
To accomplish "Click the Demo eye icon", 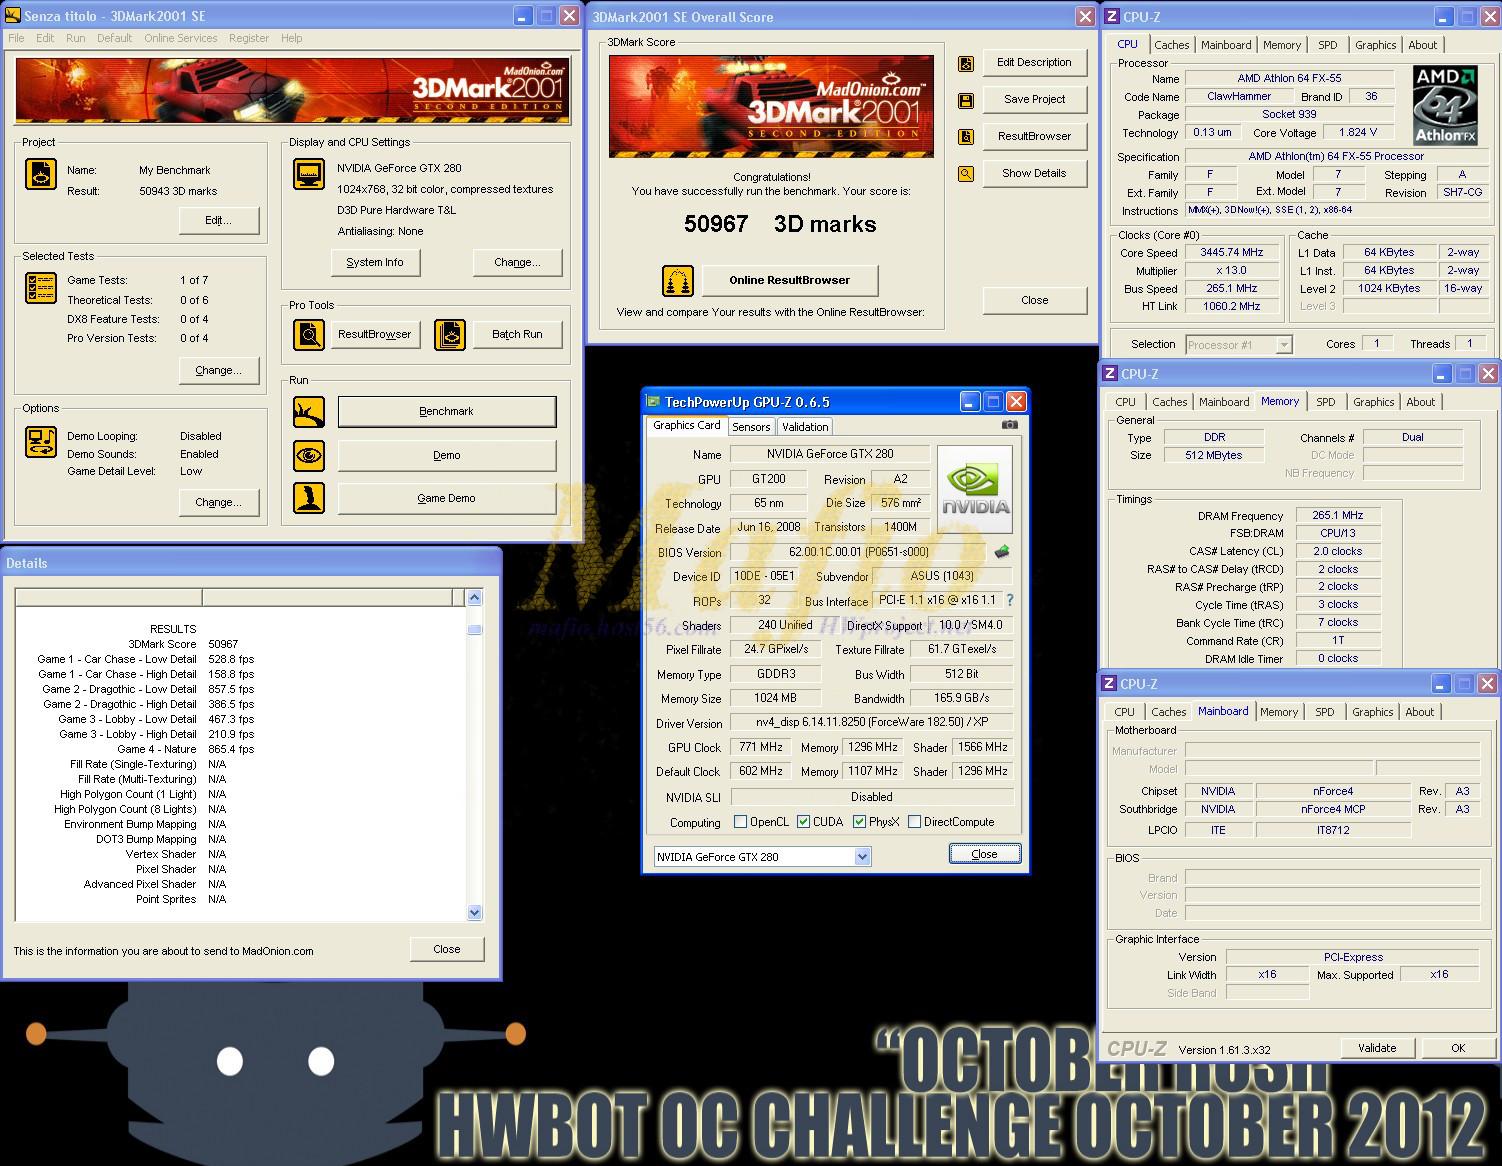I will coord(309,455).
